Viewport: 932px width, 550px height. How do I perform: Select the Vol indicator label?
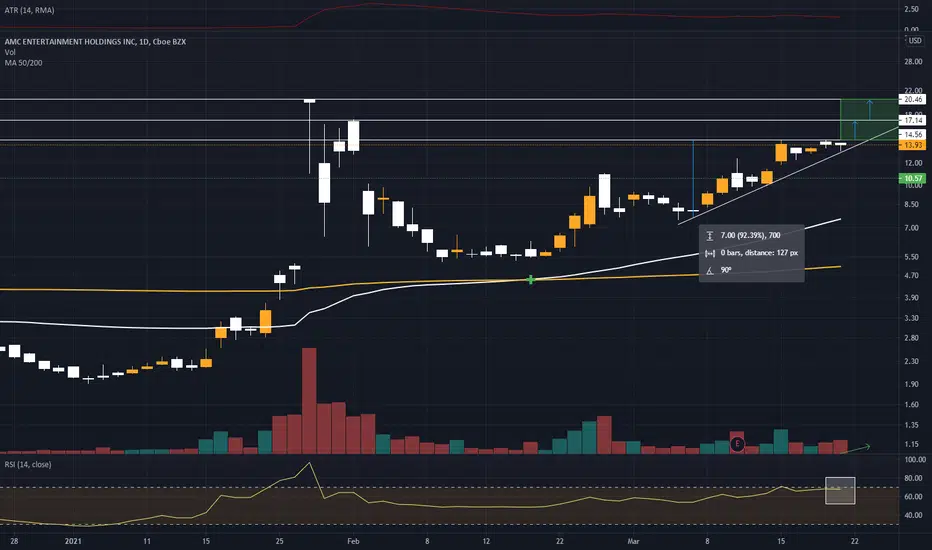click(10, 52)
